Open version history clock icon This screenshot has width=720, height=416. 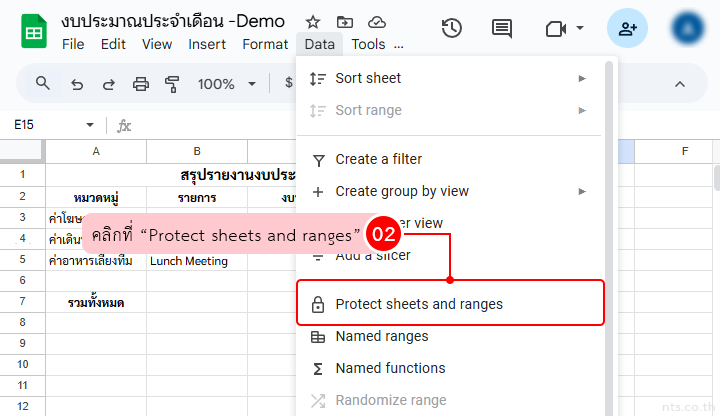[x=451, y=28]
